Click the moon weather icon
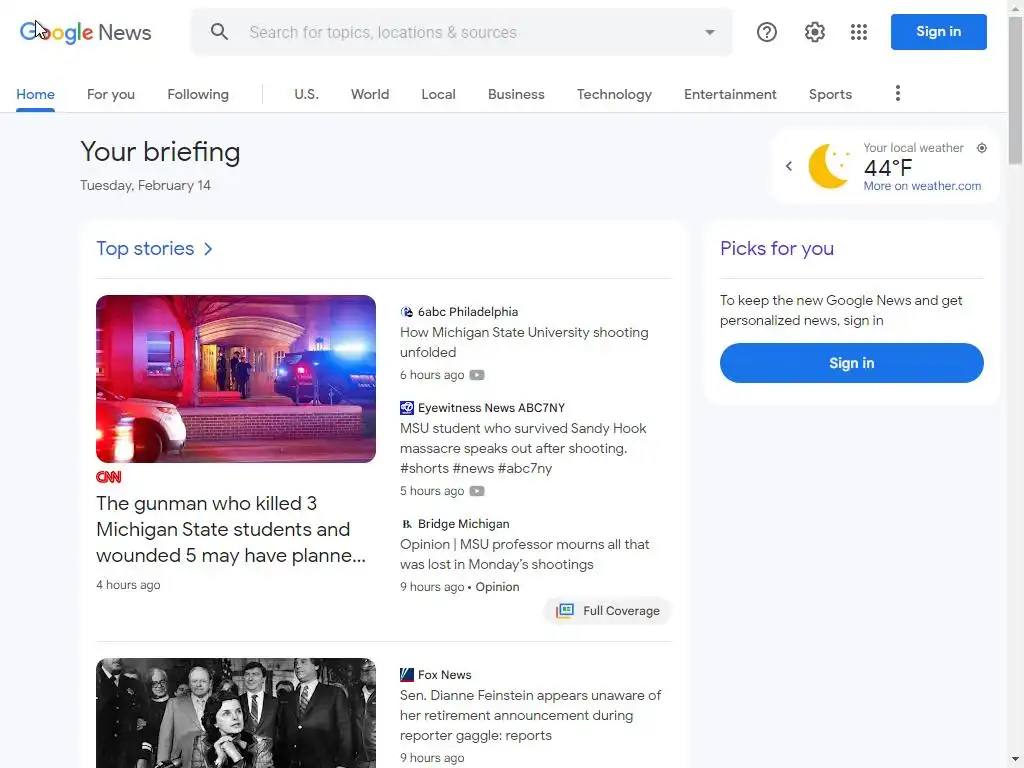Screen dimensions: 1024x768 (x=829, y=166)
